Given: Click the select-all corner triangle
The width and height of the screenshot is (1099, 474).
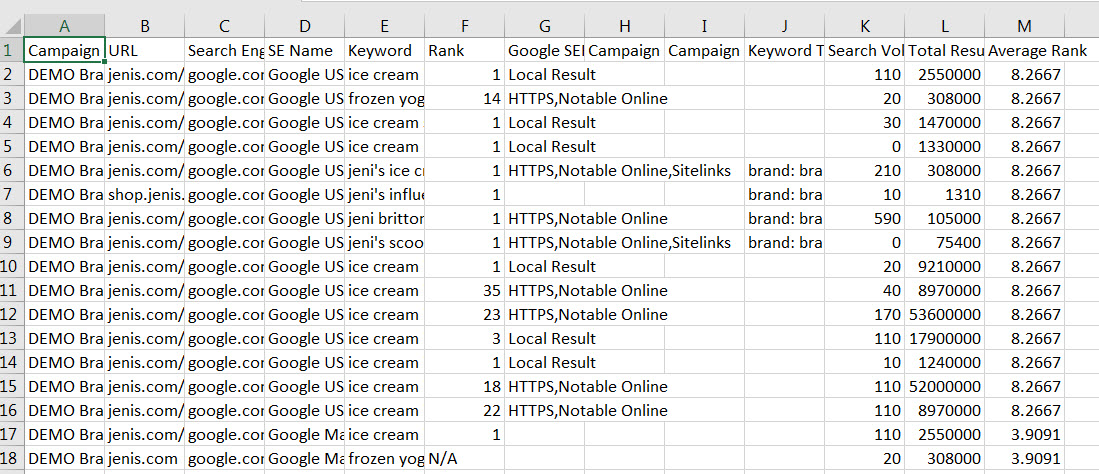Looking at the screenshot, I should [x=13, y=27].
